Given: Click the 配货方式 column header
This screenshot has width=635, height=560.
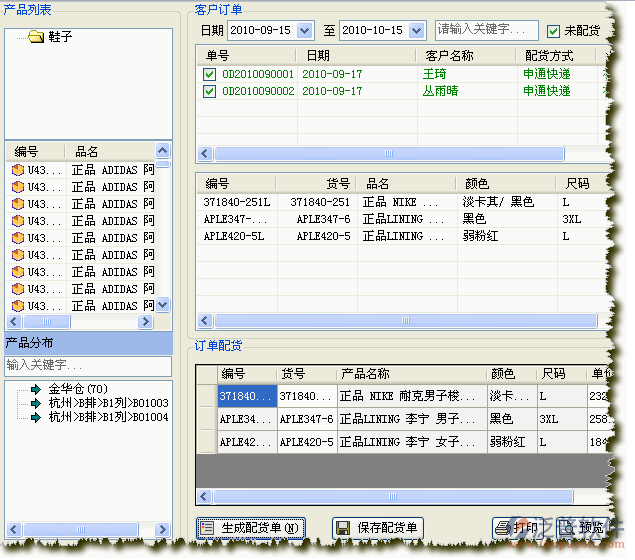Looking at the screenshot, I should click(550, 55).
